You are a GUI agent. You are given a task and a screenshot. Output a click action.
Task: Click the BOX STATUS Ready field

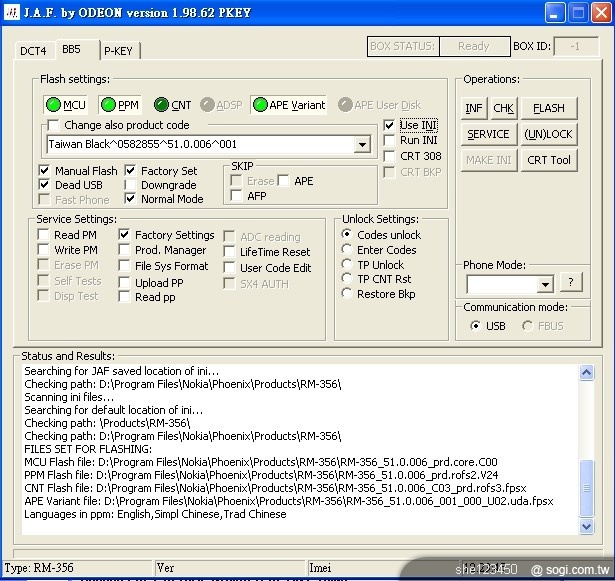point(475,46)
